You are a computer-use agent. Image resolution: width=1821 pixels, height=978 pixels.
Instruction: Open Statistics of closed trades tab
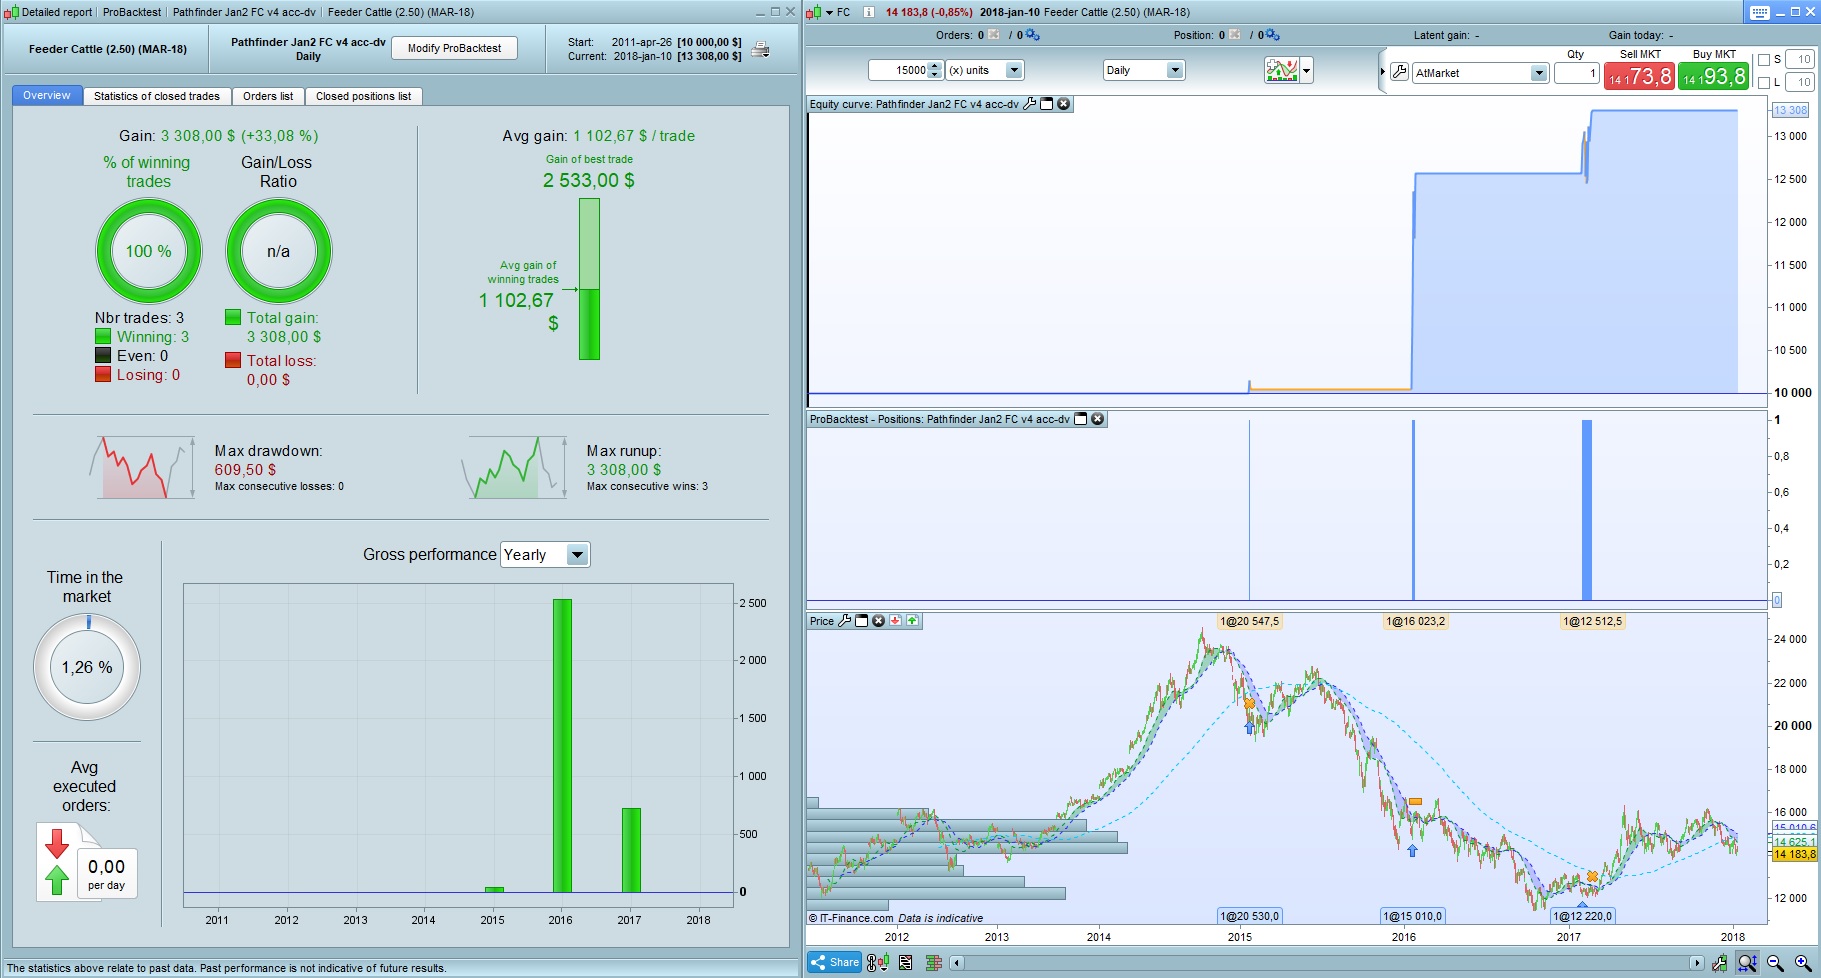[157, 96]
